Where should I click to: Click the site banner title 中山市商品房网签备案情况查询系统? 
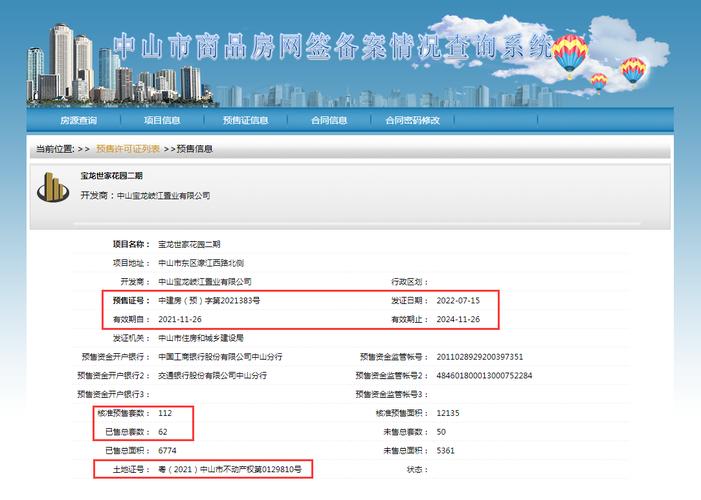[x=333, y=47]
